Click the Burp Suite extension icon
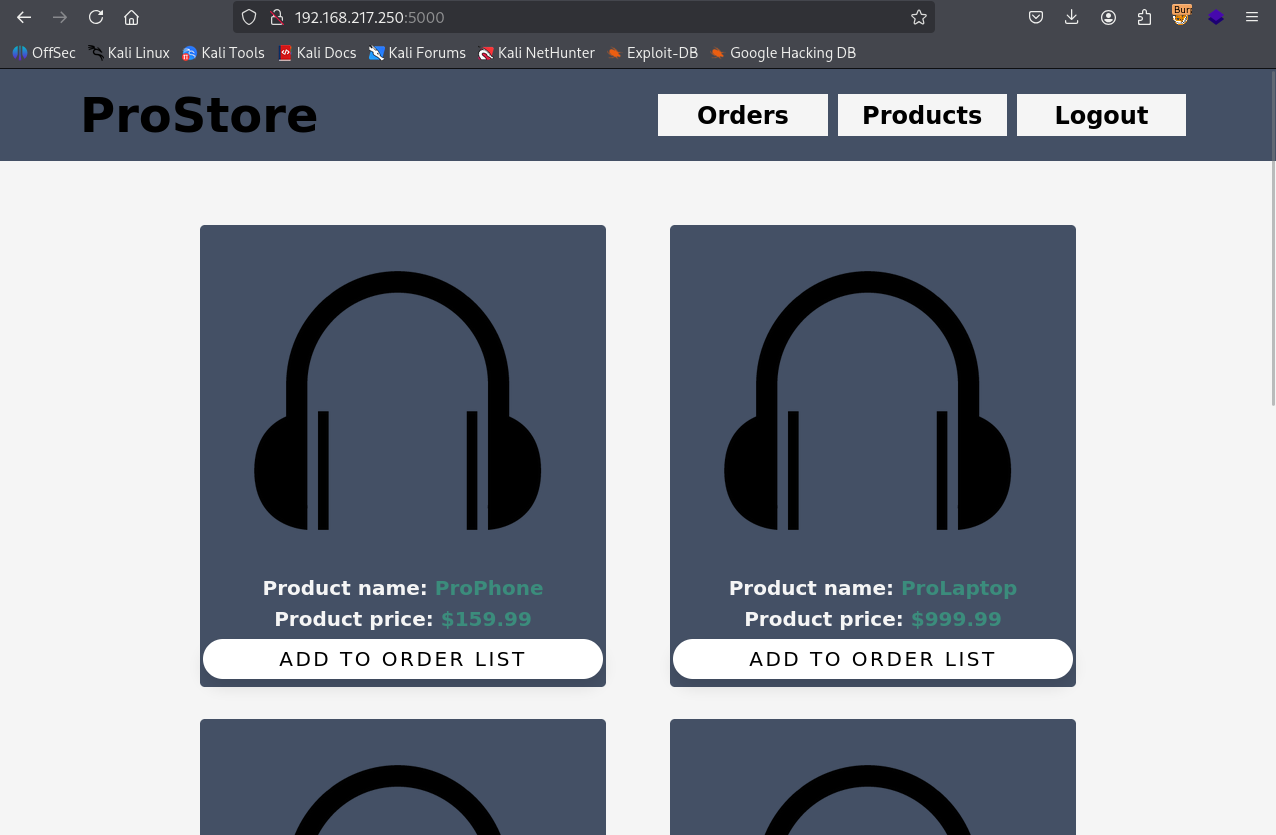 coord(1181,16)
